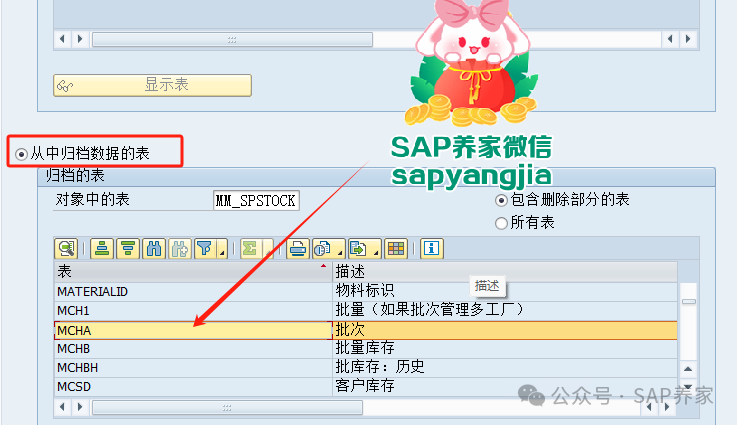
Task: Click upper panel left-side scroll-right arrow
Action: coord(80,39)
